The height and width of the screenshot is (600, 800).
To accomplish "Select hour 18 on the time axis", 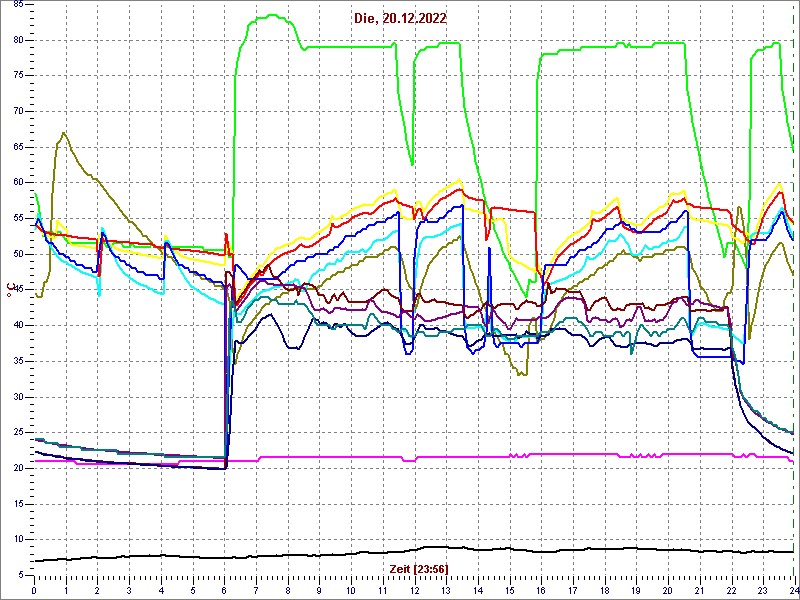I will point(605,590).
